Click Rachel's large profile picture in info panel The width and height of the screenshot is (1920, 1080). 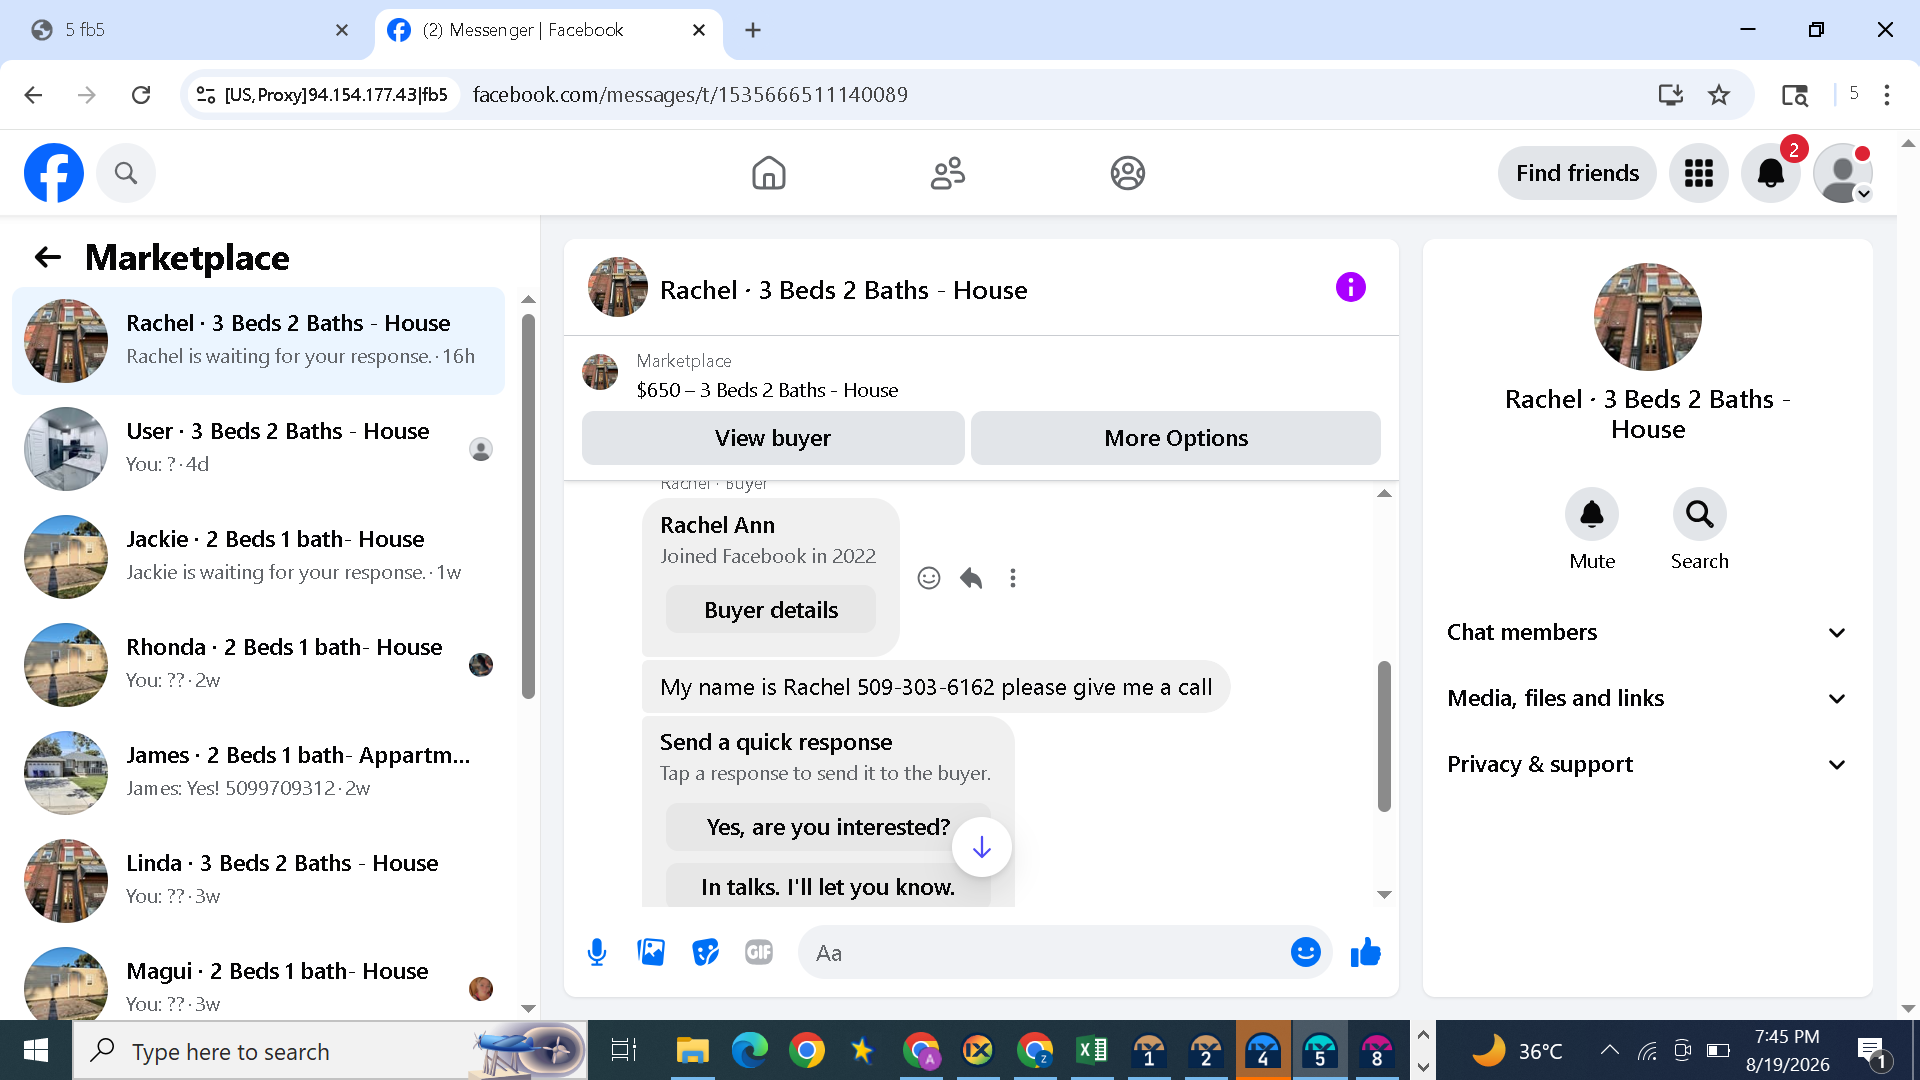(x=1648, y=317)
